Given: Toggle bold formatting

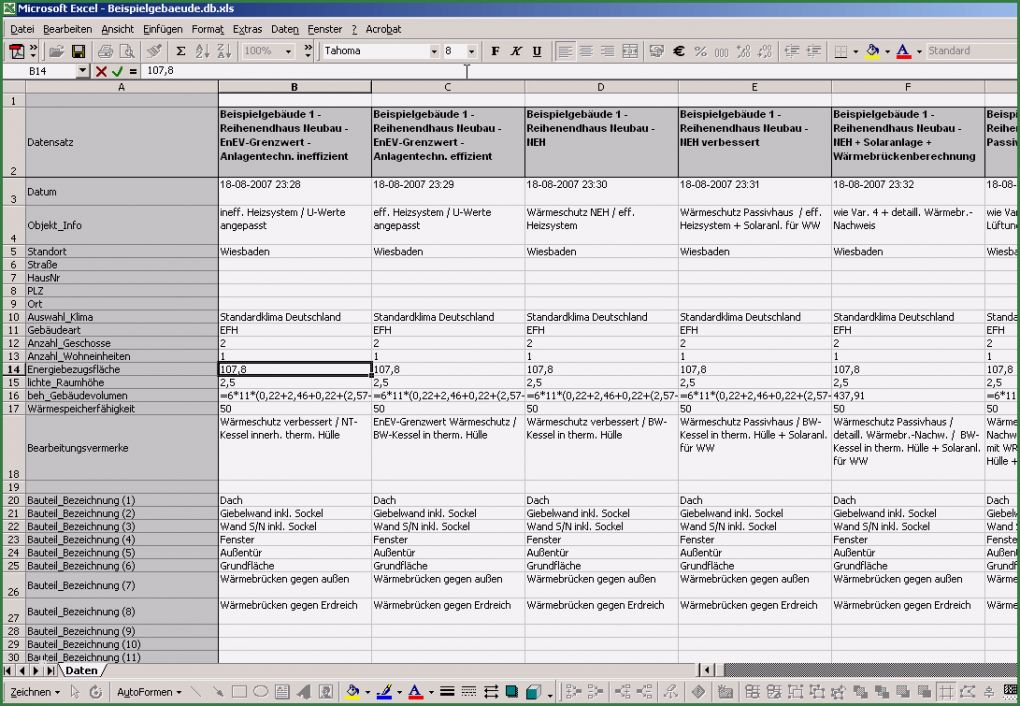Looking at the screenshot, I should (494, 51).
